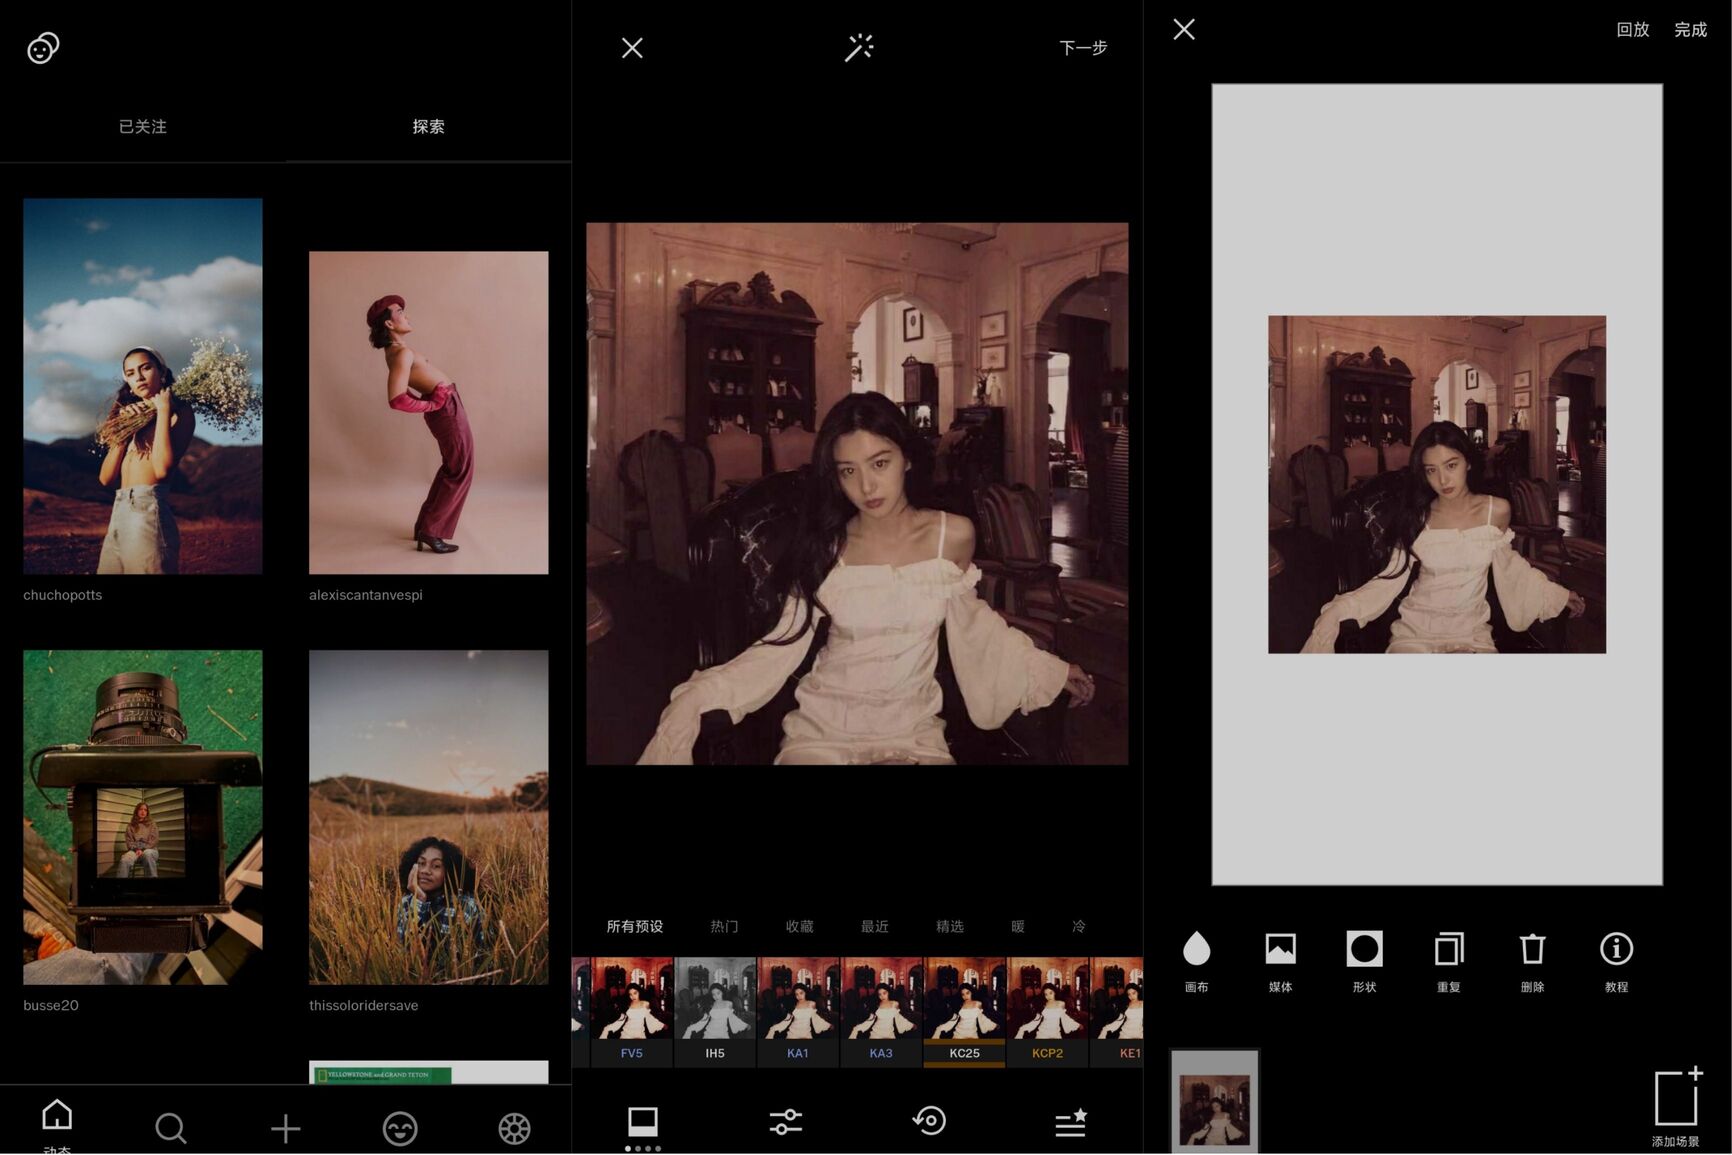The height and width of the screenshot is (1155, 1732).
Task: Tap the main photo preview in editor
Action: 857,494
